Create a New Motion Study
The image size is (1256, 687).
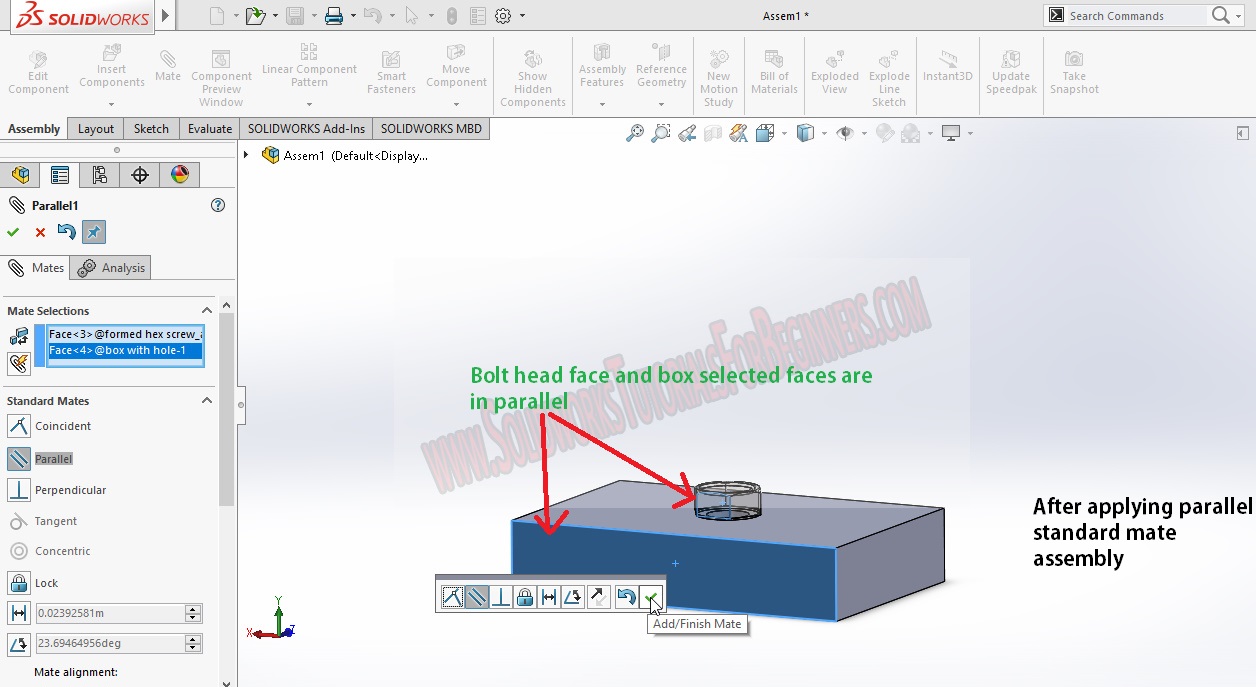(718, 70)
